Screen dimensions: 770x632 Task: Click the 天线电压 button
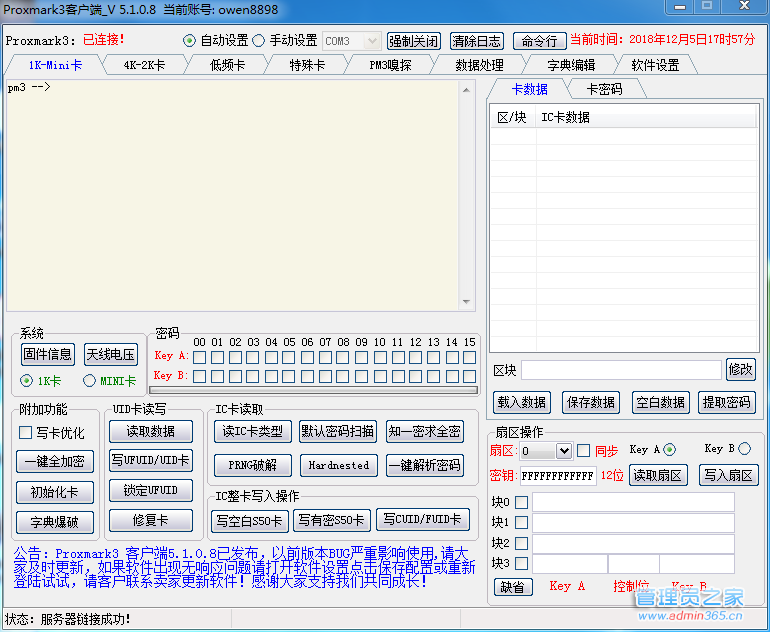[110, 355]
